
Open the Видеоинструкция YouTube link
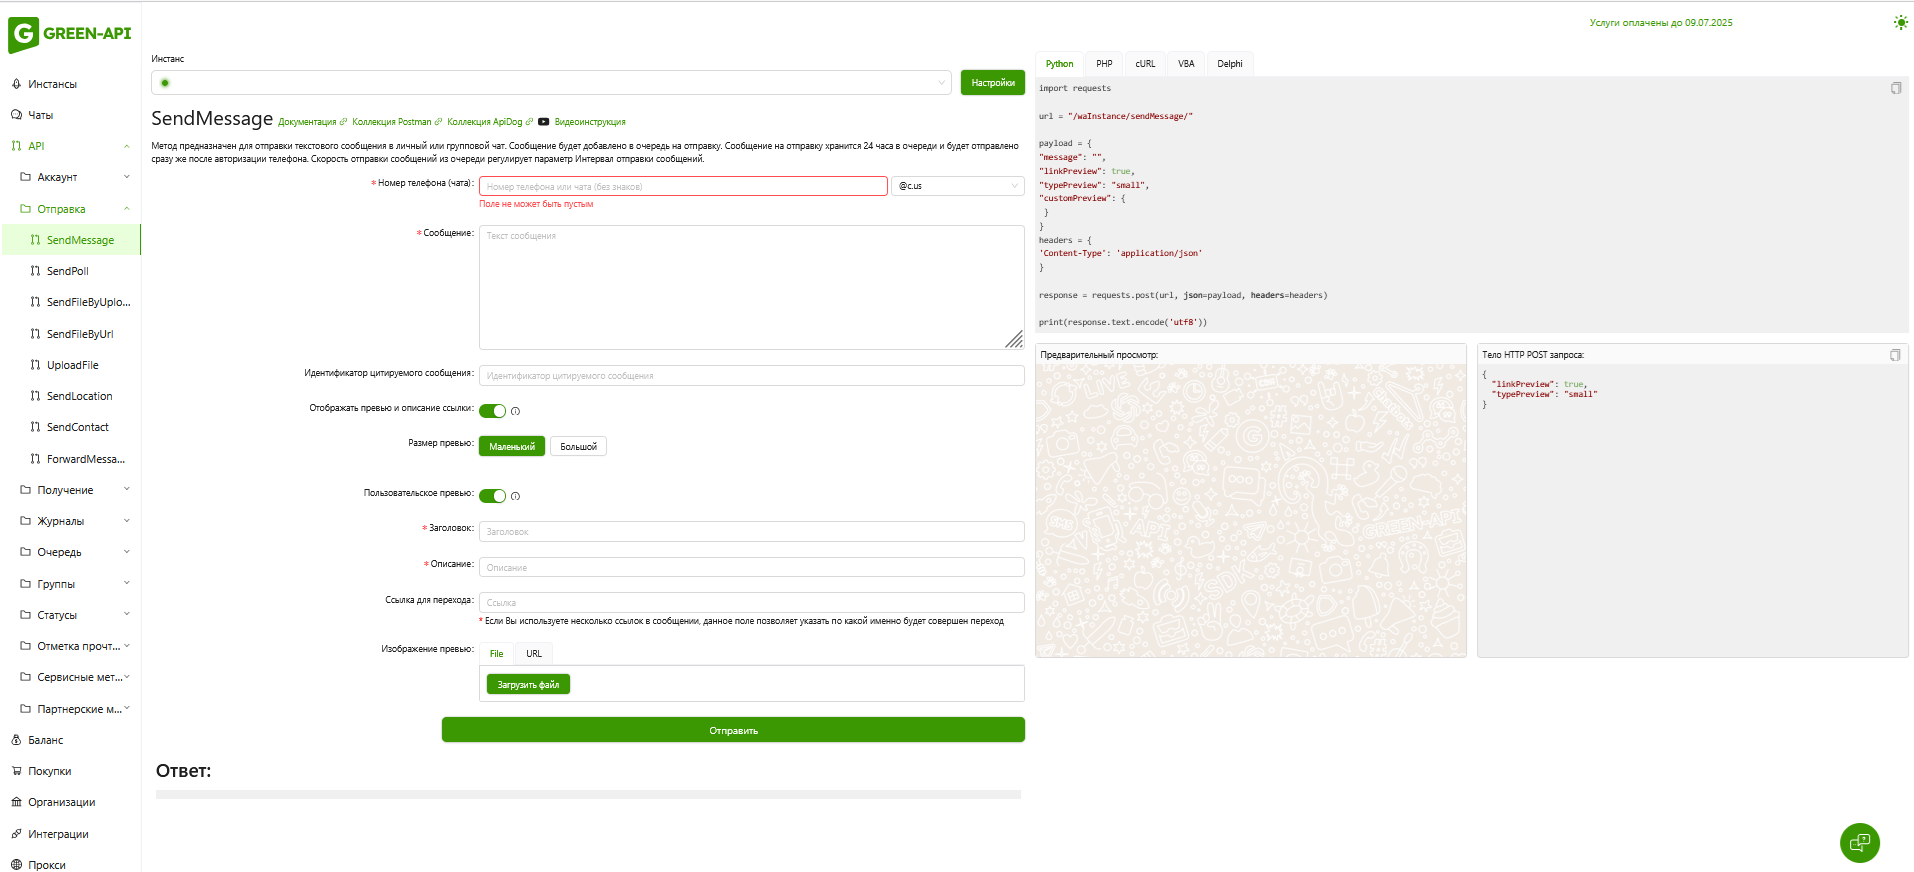click(589, 122)
